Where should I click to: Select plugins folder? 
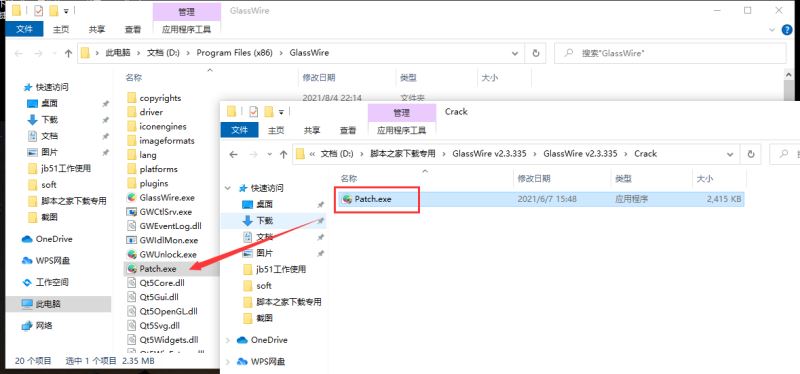click(x=154, y=184)
